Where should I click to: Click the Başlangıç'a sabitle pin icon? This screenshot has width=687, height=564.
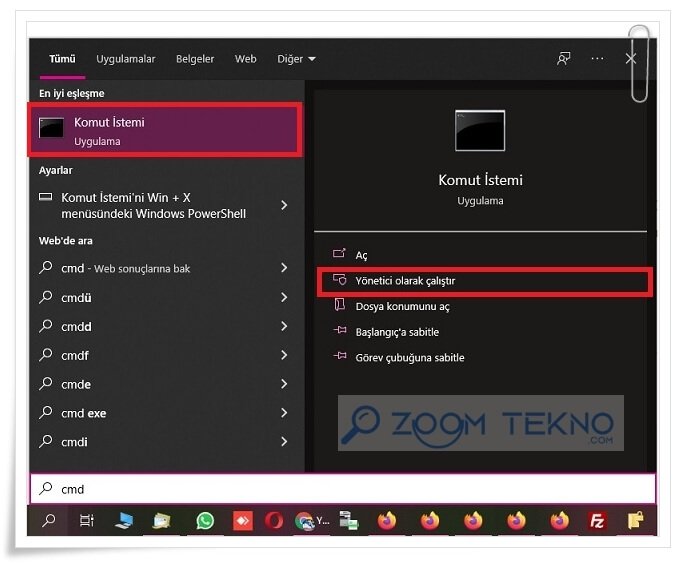pyautogui.click(x=340, y=331)
